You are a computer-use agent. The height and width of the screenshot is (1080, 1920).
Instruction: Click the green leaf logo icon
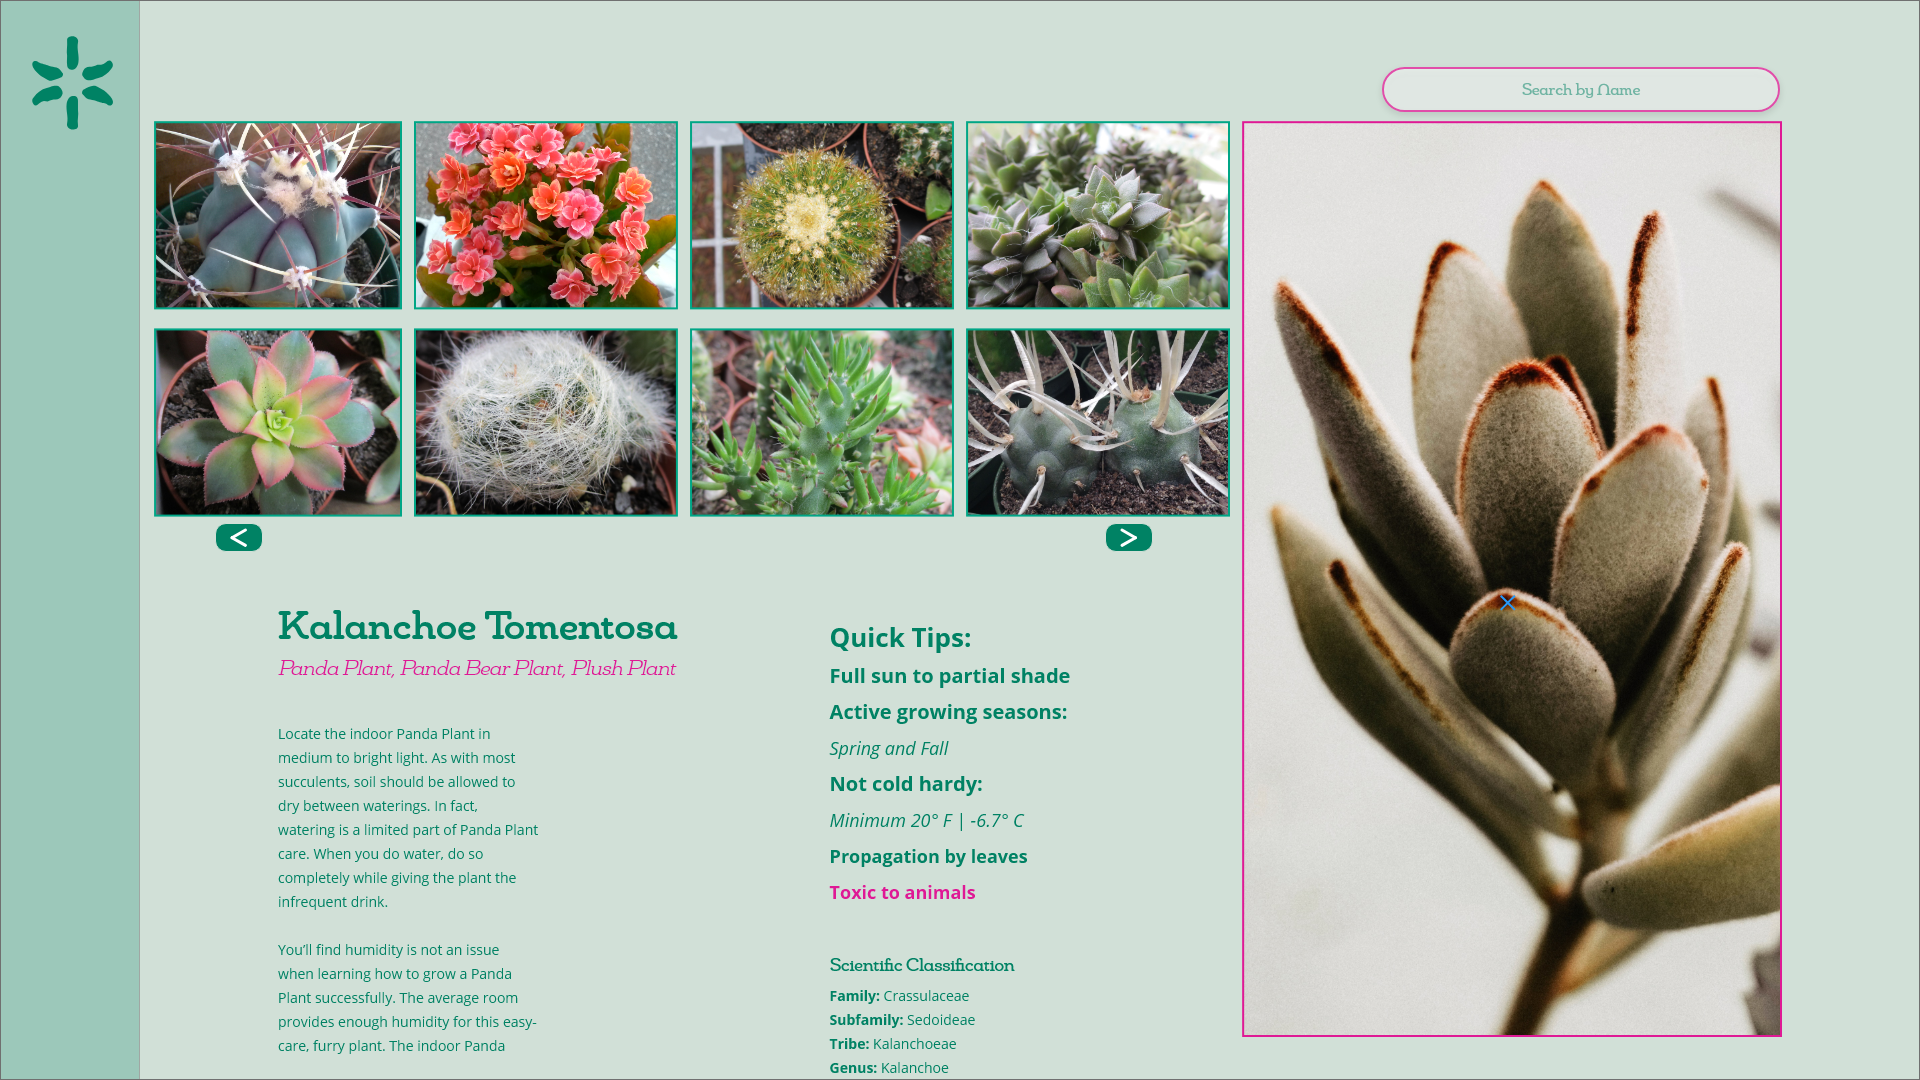pyautogui.click(x=72, y=83)
